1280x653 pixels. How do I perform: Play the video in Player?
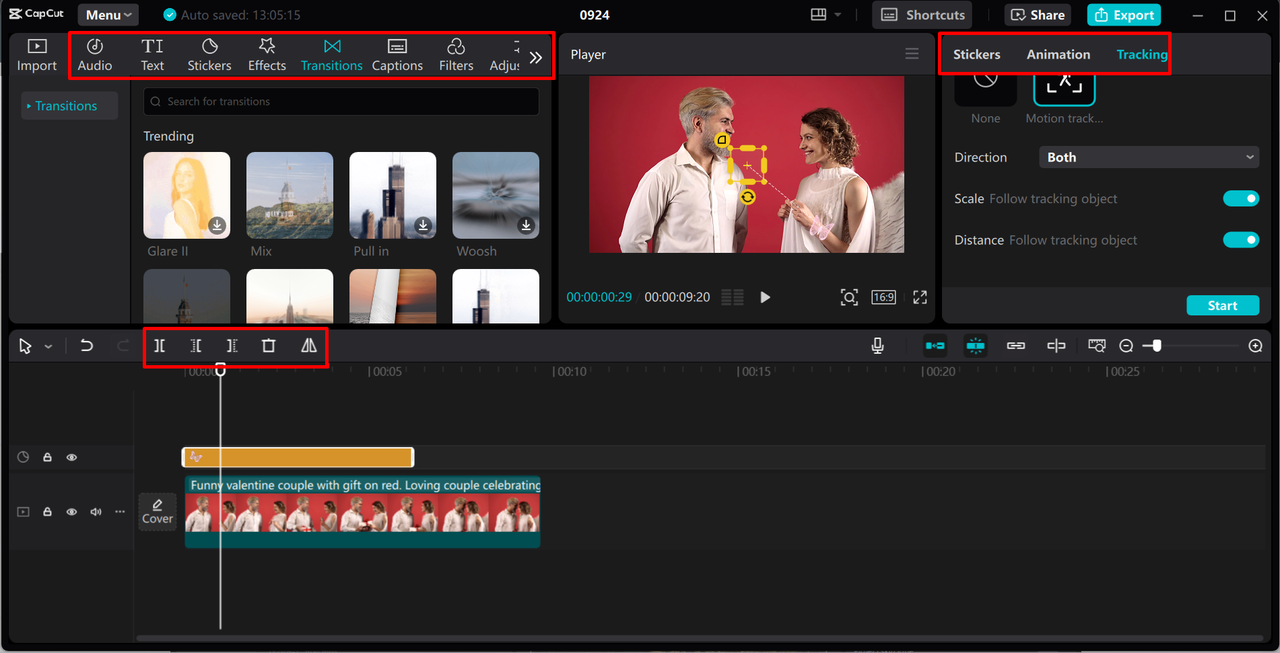pos(765,297)
